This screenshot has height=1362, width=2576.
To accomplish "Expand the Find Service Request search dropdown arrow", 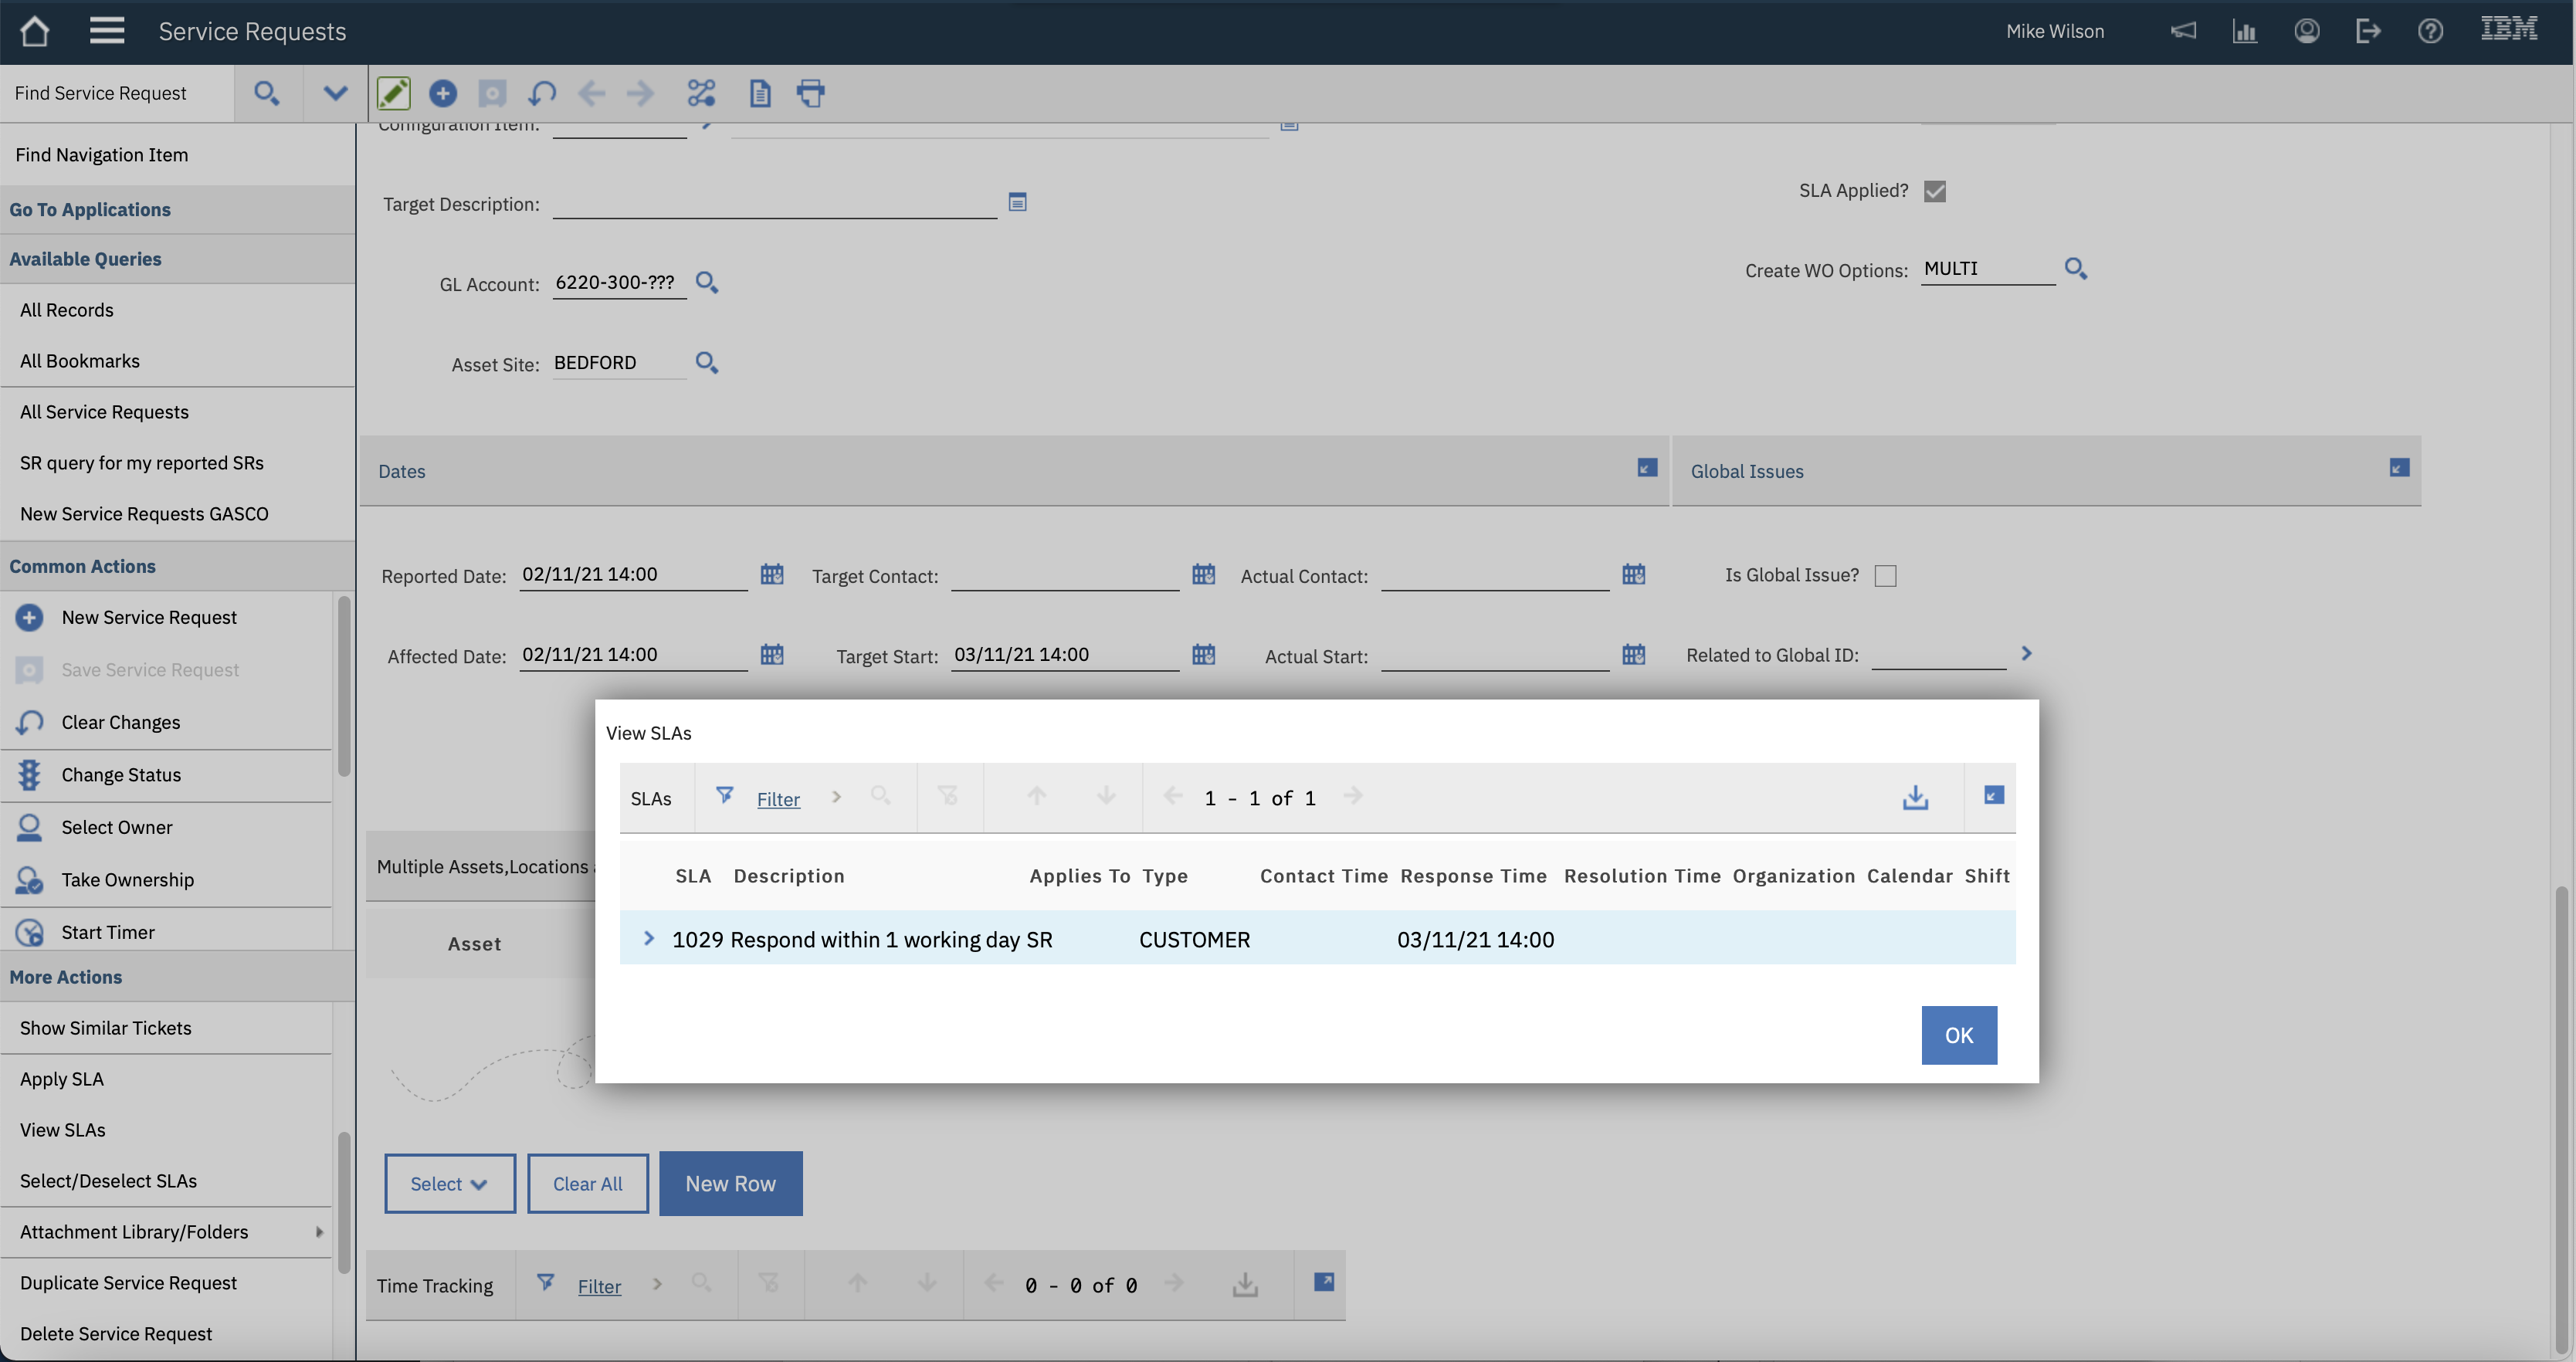I will point(335,93).
